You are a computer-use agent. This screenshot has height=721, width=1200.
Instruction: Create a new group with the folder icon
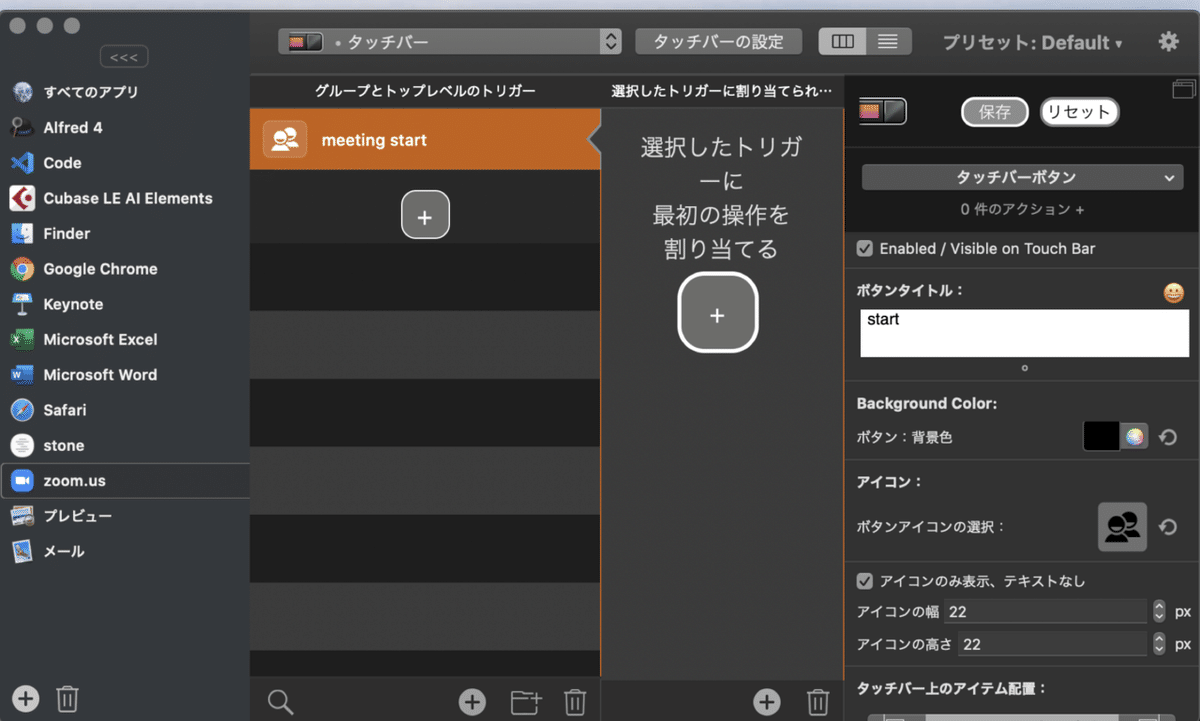point(524,701)
